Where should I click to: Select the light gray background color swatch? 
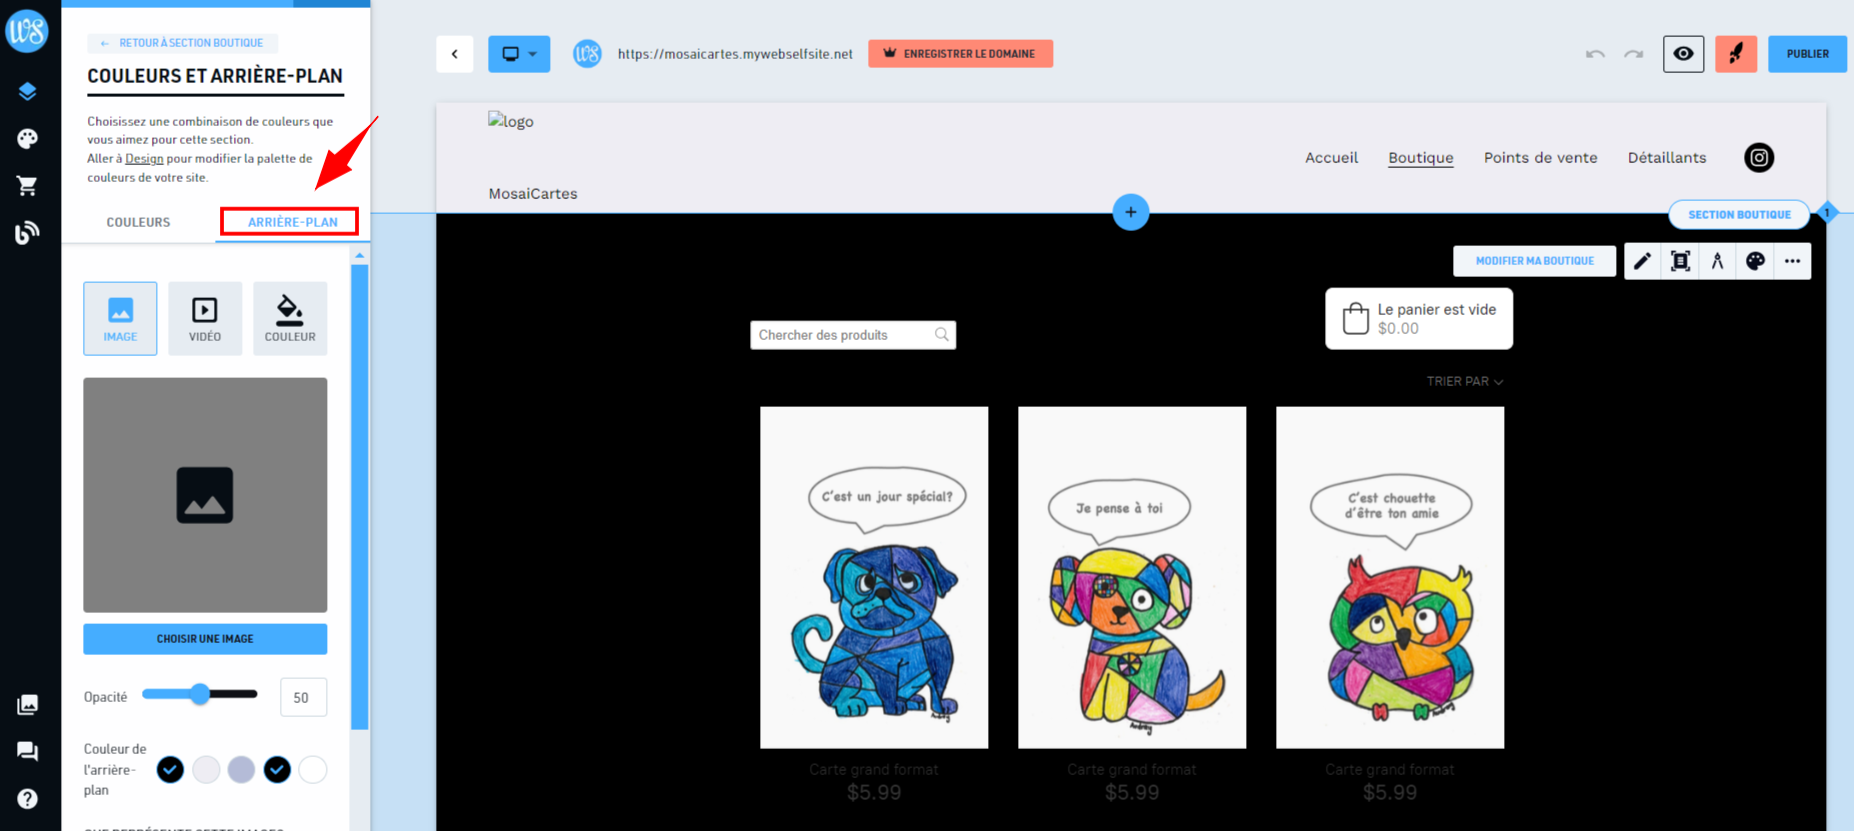pyautogui.click(x=206, y=770)
